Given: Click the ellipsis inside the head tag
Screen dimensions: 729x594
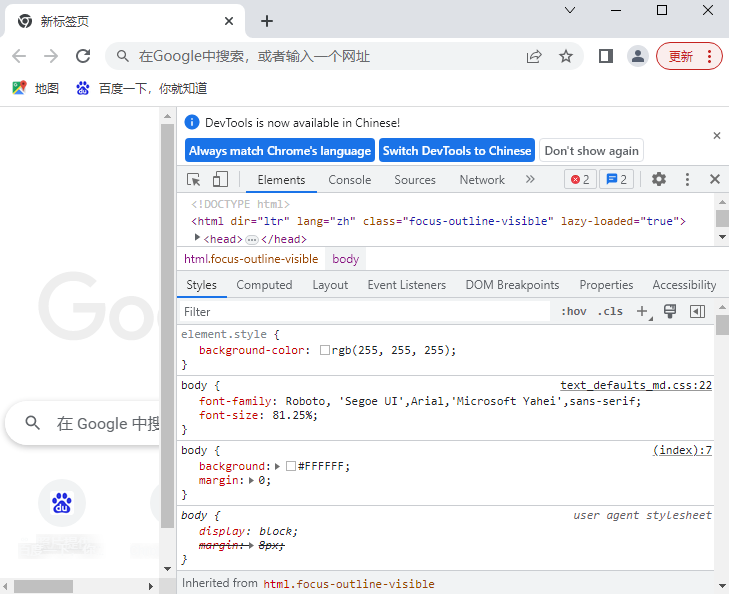Looking at the screenshot, I should pyautogui.click(x=252, y=240).
